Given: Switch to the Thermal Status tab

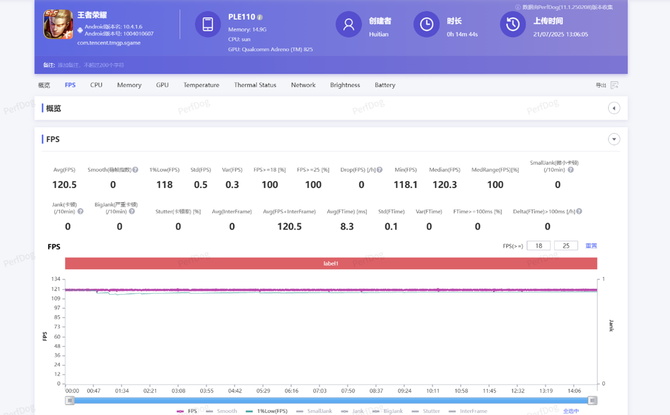Looking at the screenshot, I should pos(255,85).
